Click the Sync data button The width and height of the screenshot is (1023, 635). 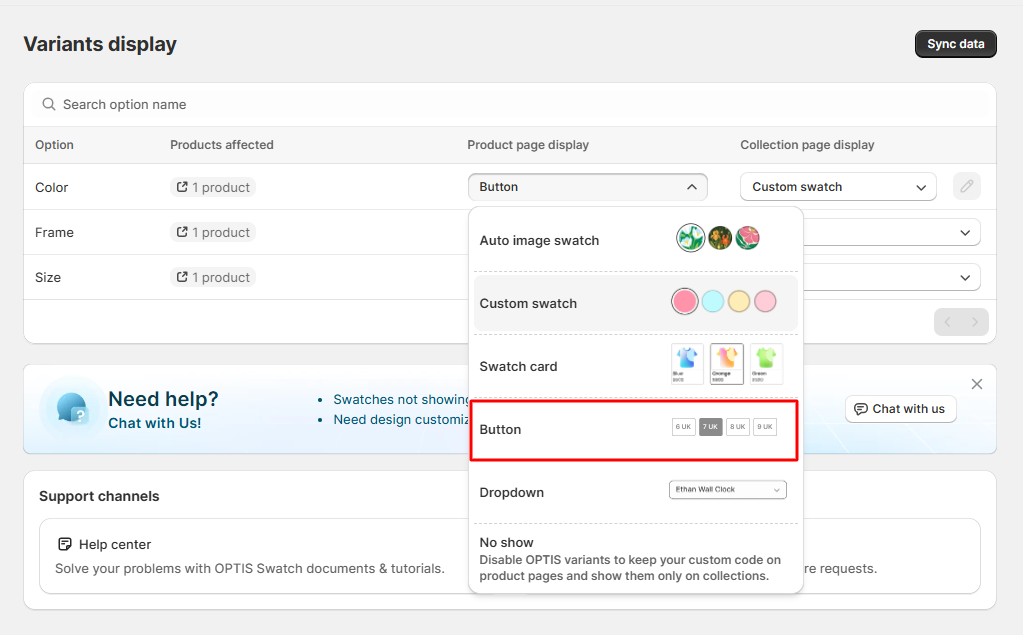[955, 44]
